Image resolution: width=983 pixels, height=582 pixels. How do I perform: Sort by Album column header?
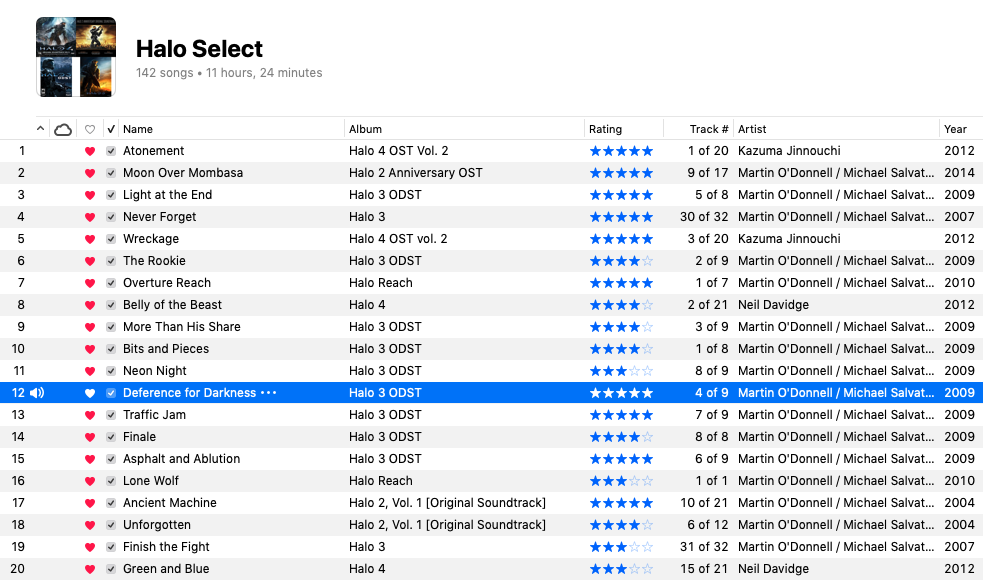click(x=365, y=129)
